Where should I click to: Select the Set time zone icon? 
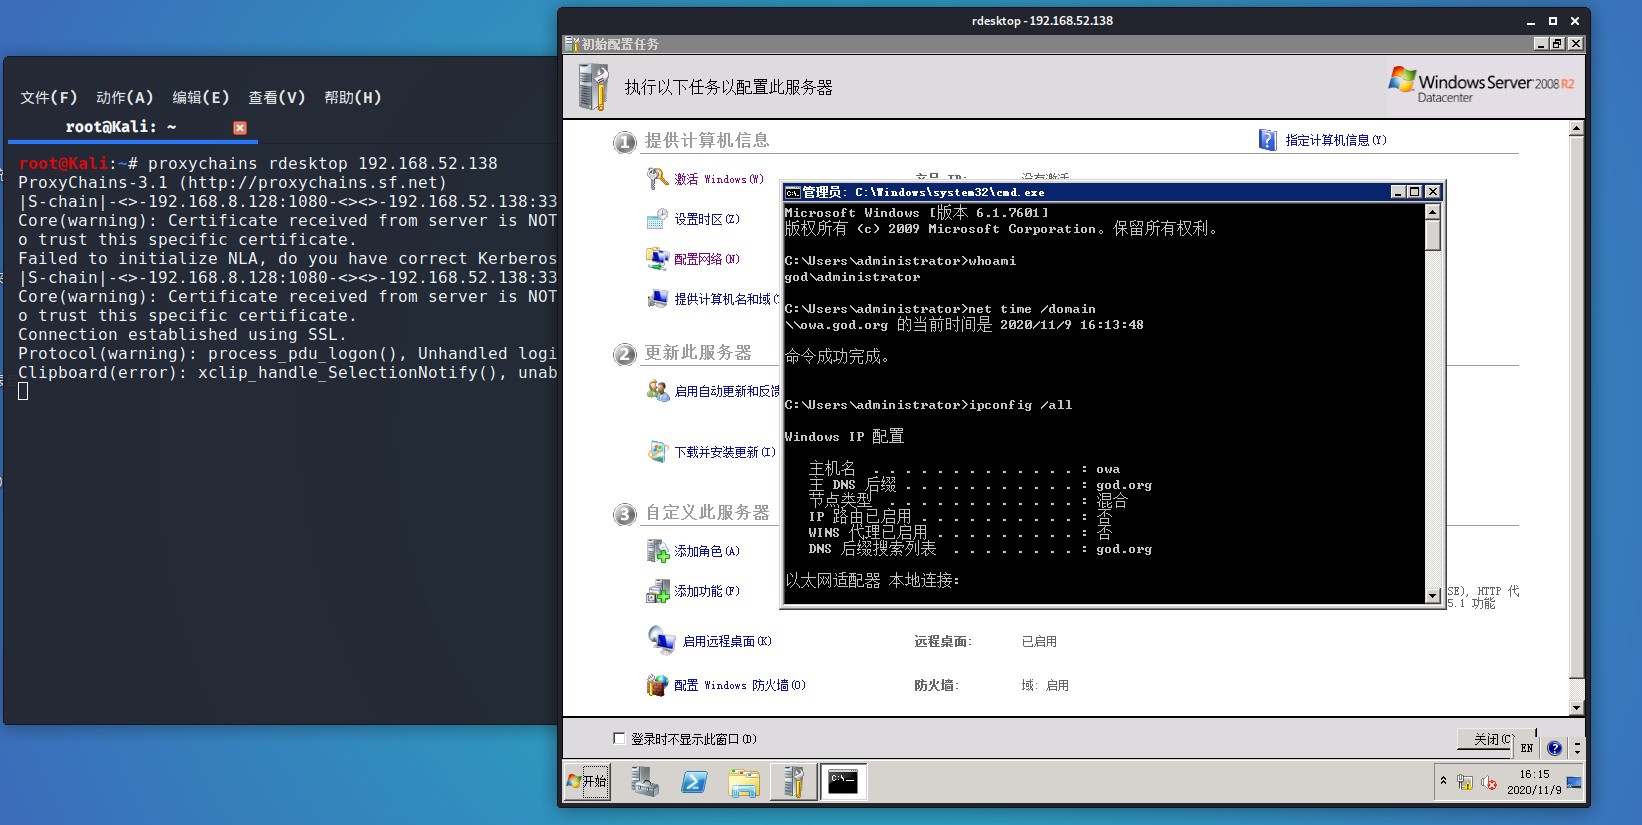[x=657, y=218]
